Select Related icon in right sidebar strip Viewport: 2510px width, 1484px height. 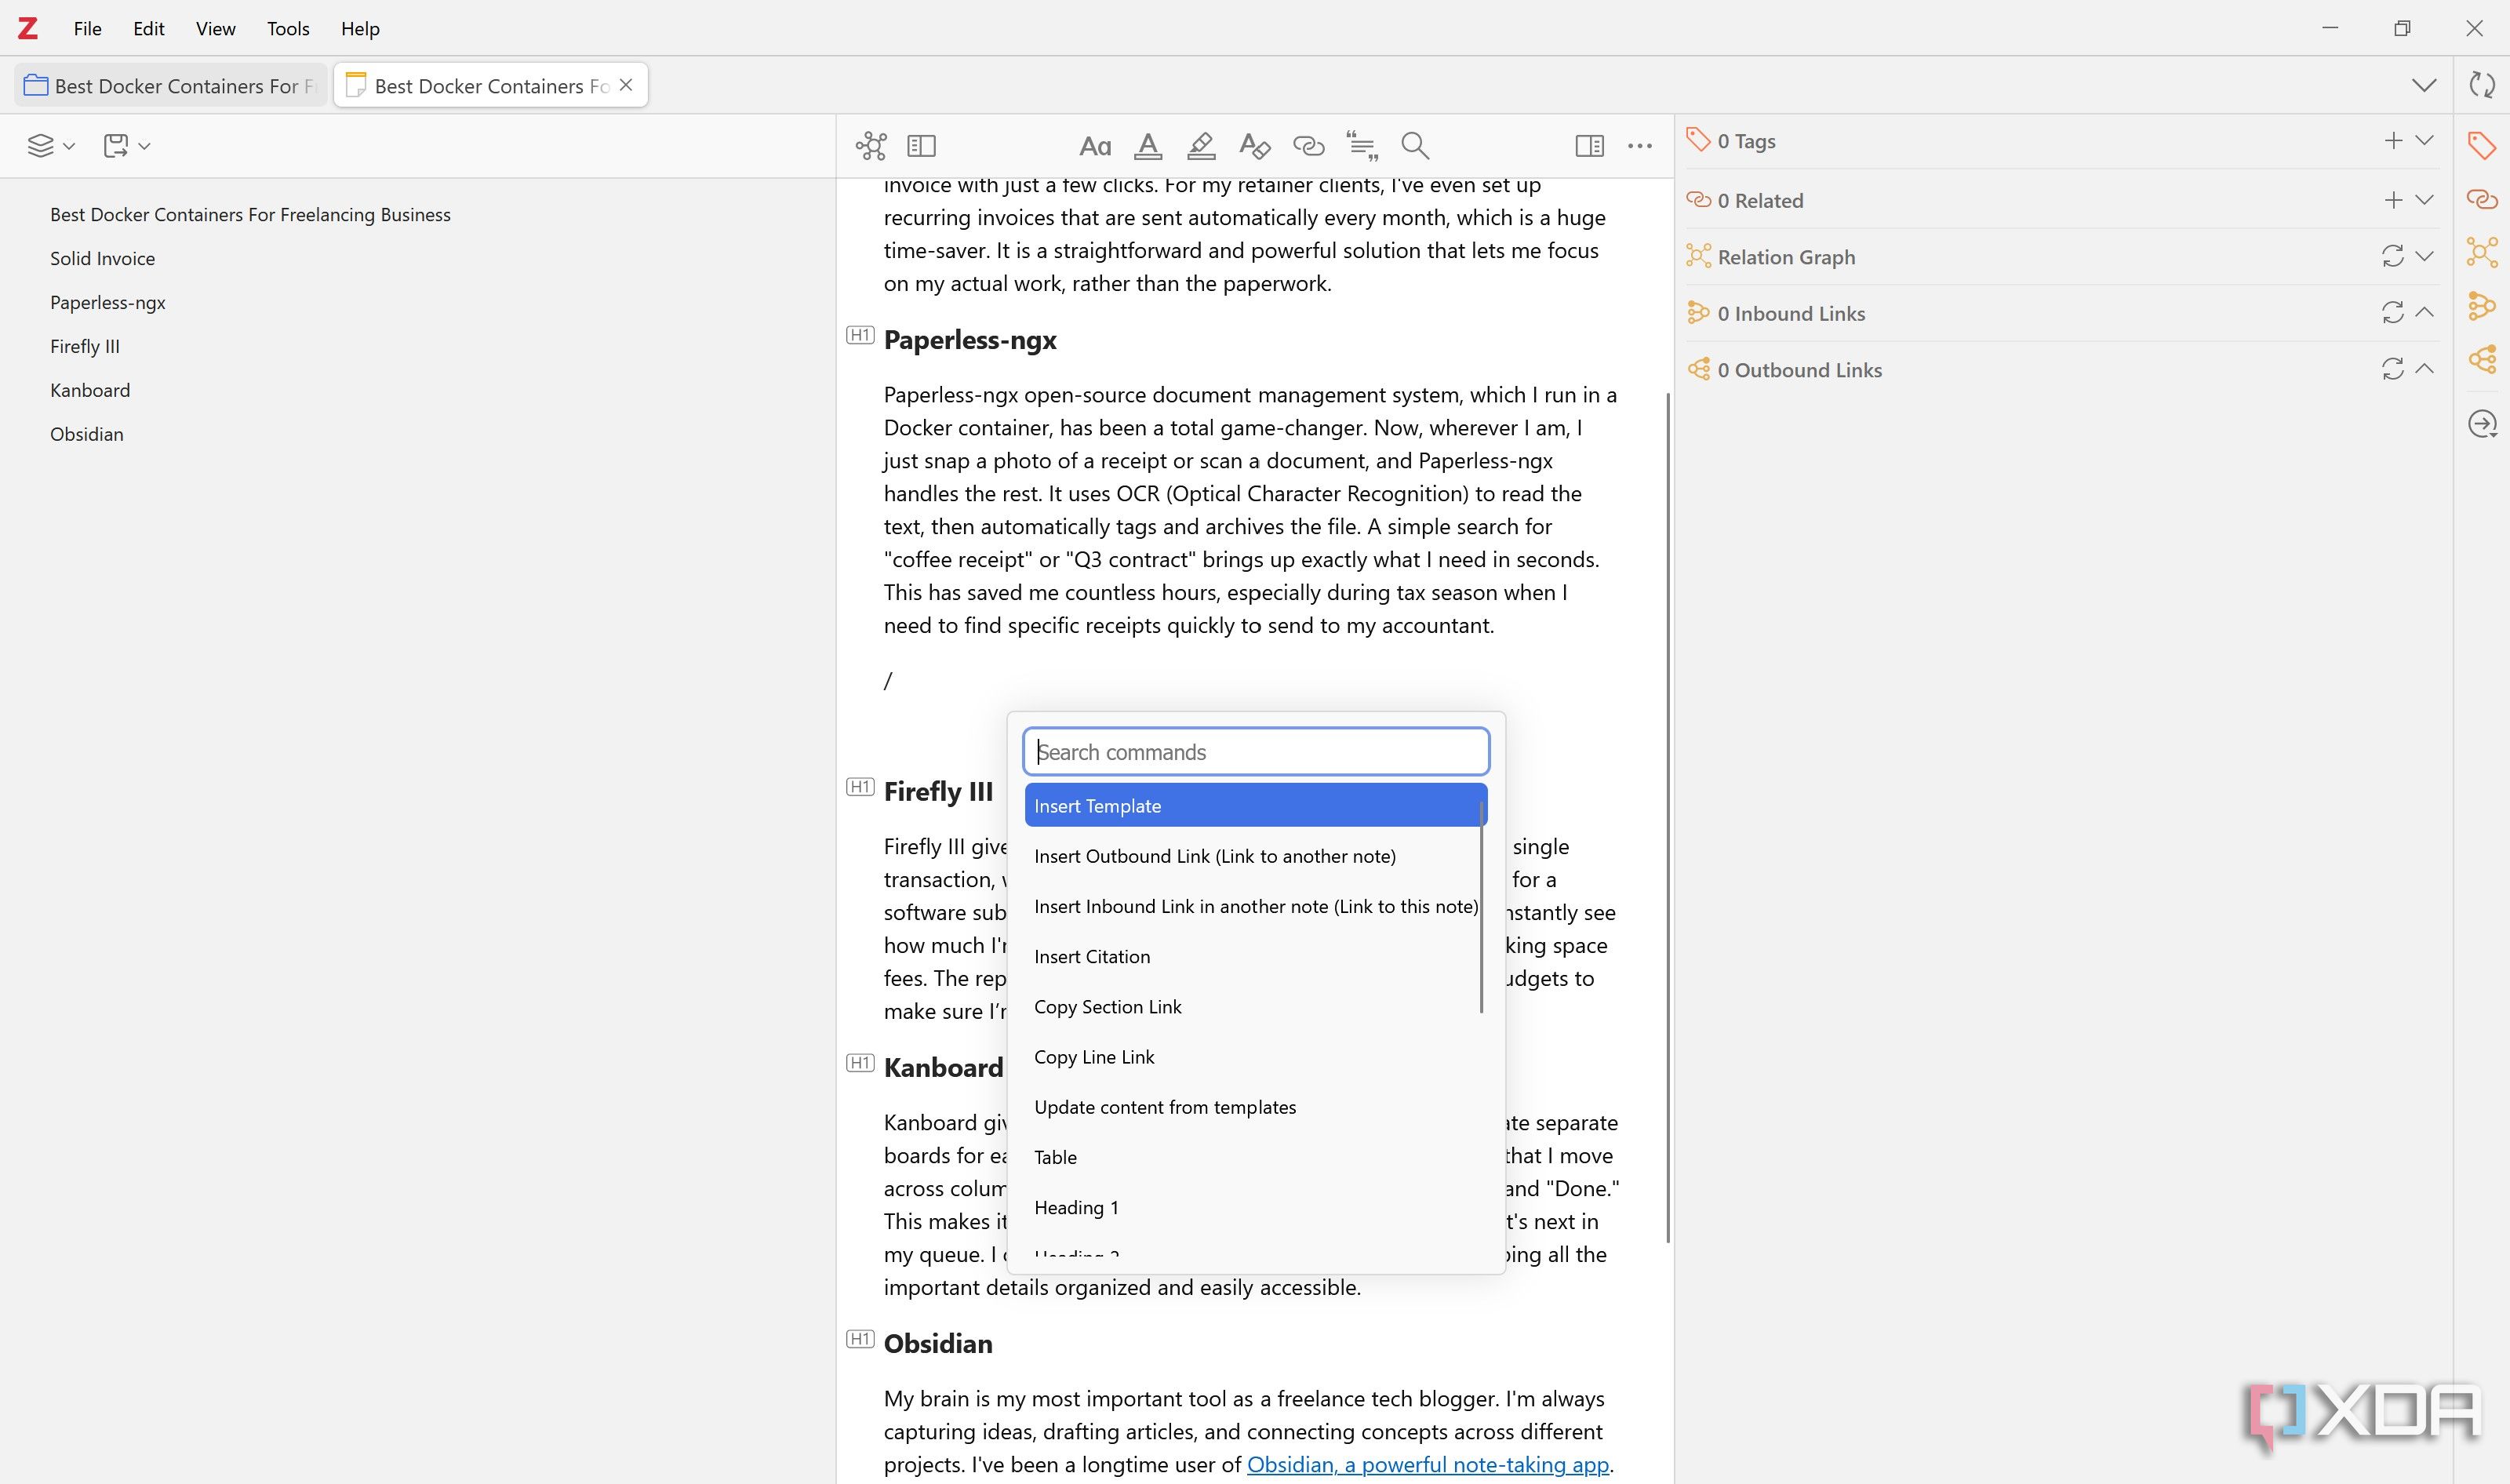2482,199
